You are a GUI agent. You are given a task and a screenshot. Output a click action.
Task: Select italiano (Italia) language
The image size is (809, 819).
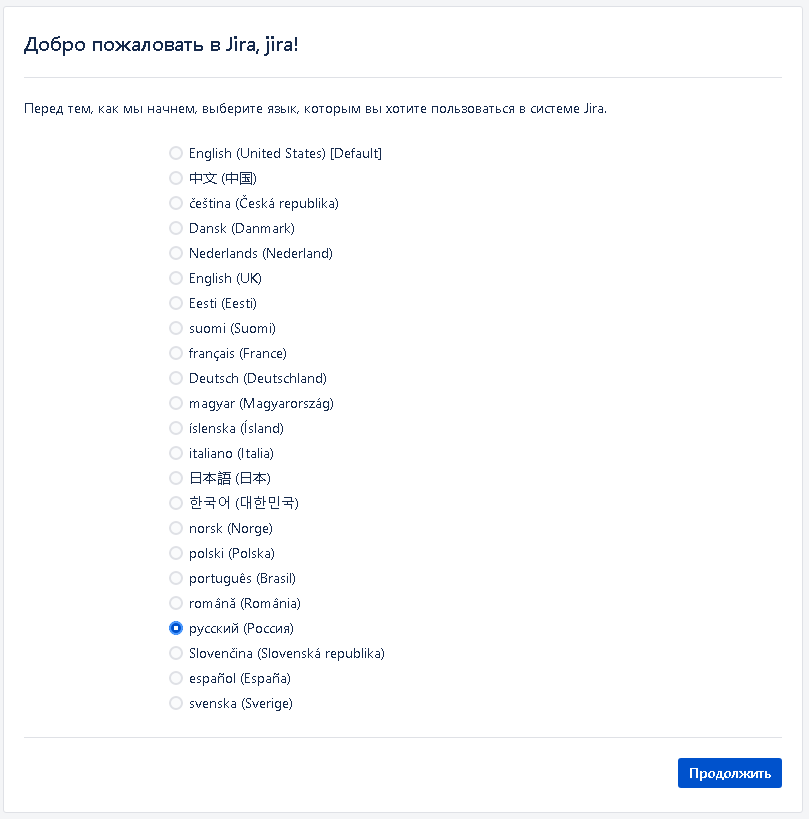(x=176, y=453)
